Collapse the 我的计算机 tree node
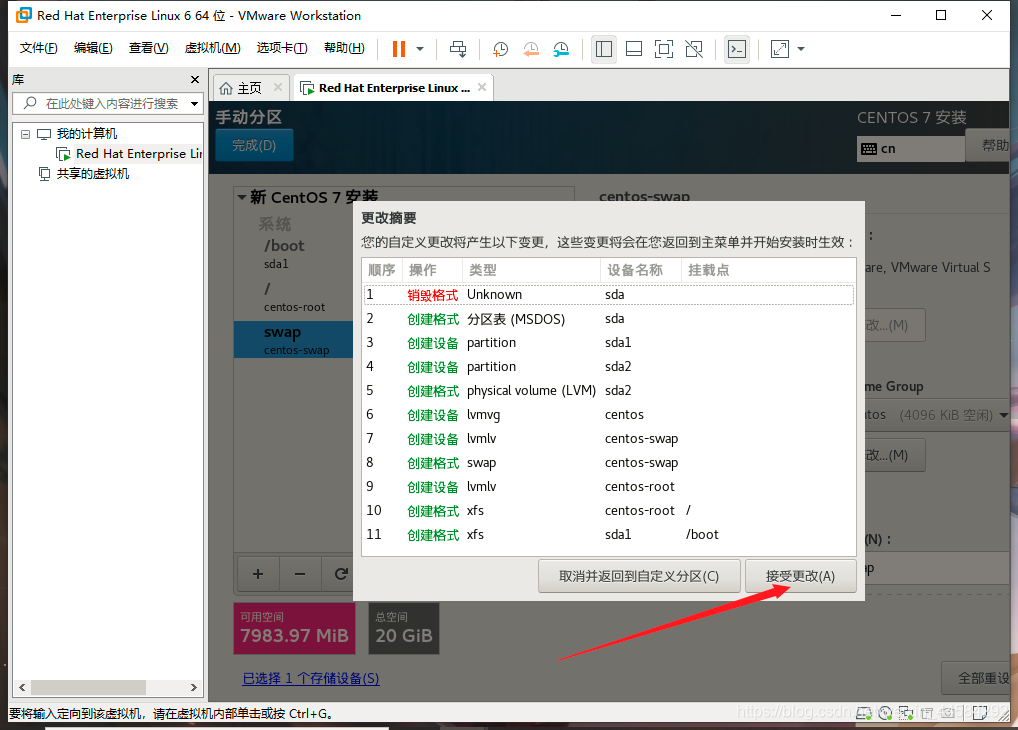Screen dimensions: 1018x730 [x=25, y=134]
